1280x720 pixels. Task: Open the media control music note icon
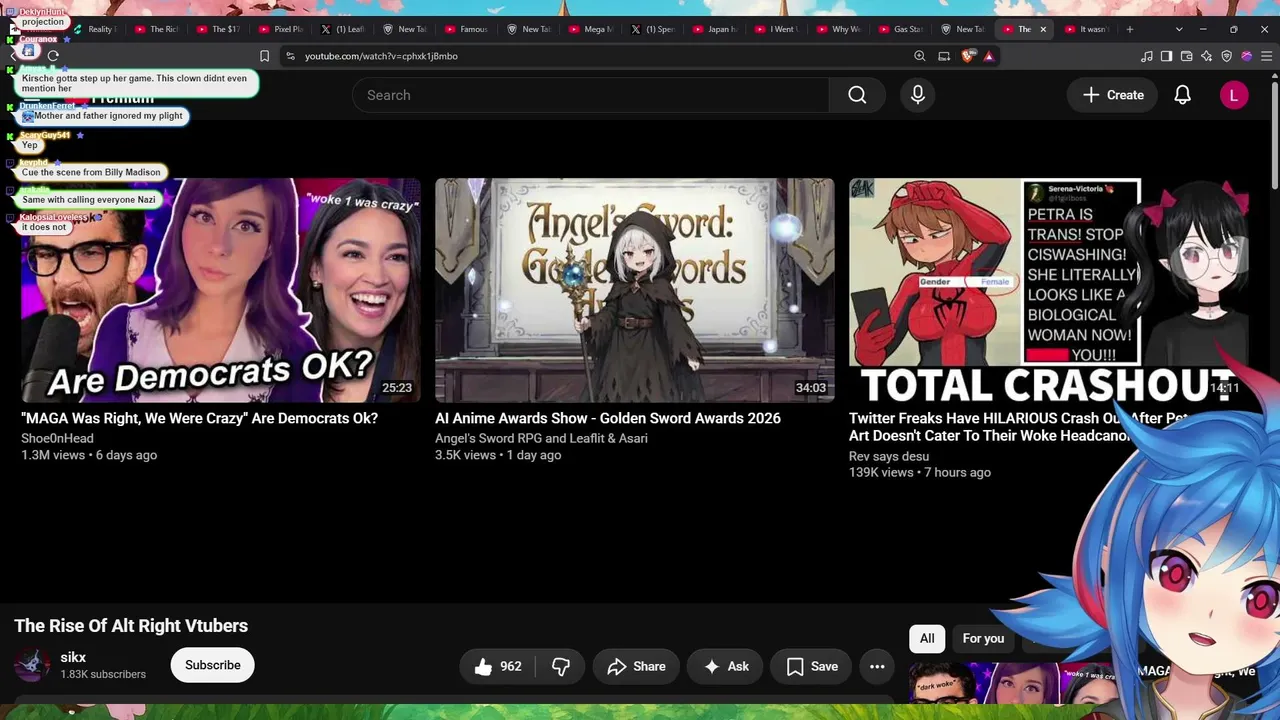(1146, 56)
